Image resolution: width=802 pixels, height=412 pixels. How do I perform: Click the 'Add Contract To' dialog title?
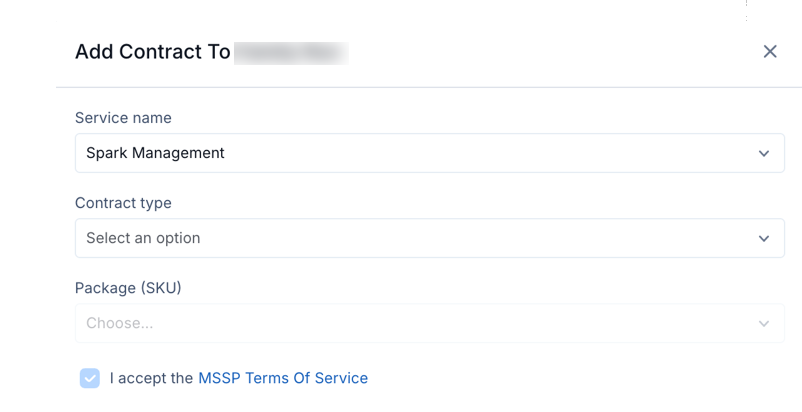pyautogui.click(x=152, y=52)
